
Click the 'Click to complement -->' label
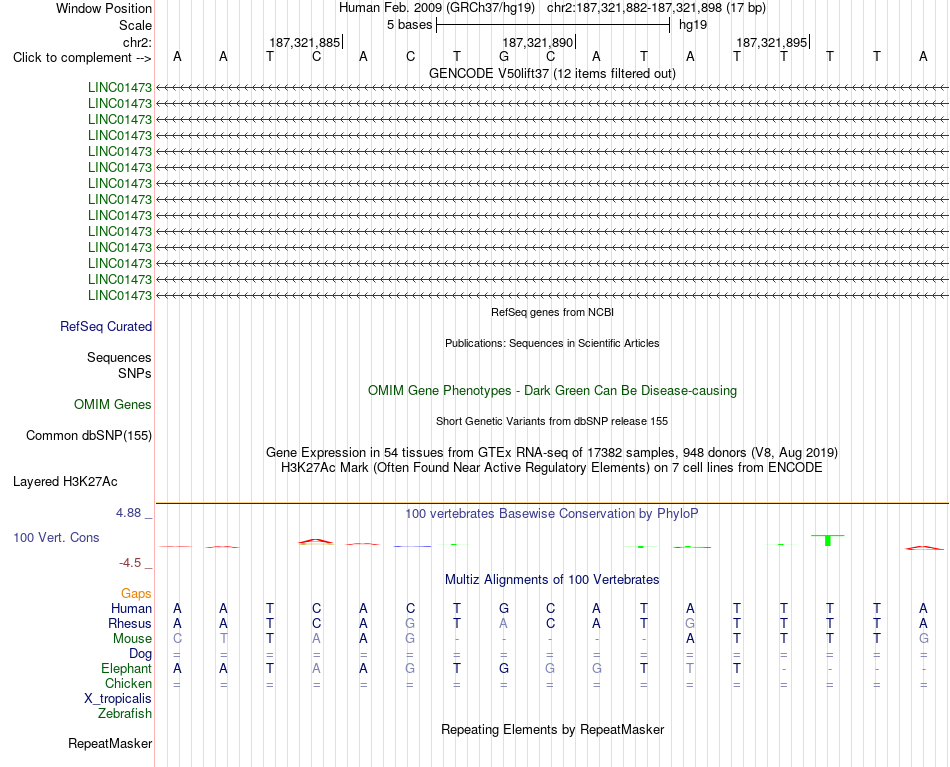(82, 58)
